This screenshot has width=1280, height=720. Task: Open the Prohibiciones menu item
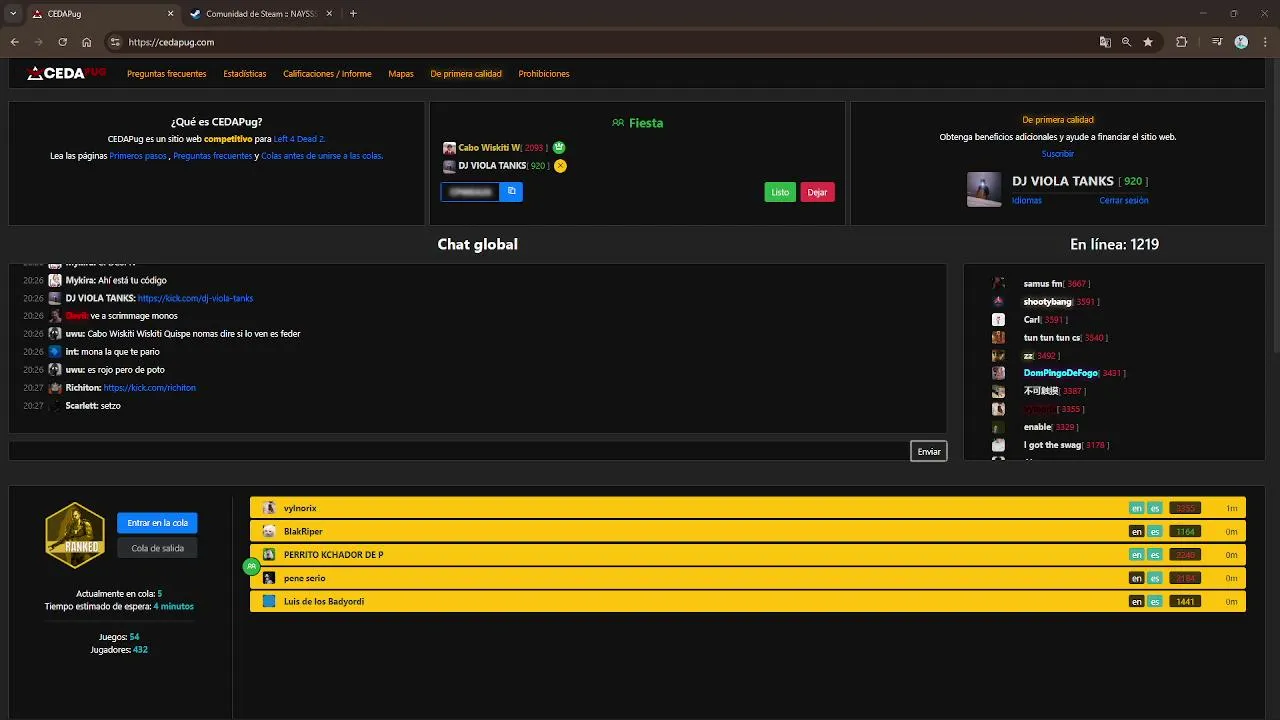(x=544, y=74)
